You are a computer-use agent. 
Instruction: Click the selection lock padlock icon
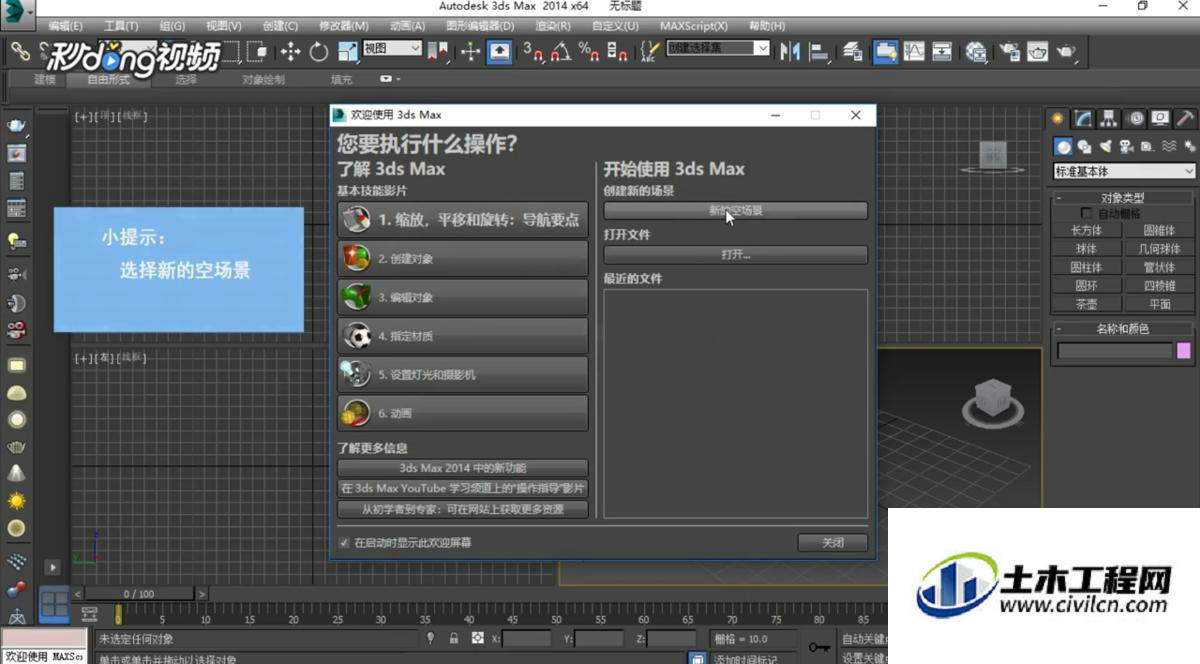tap(454, 638)
